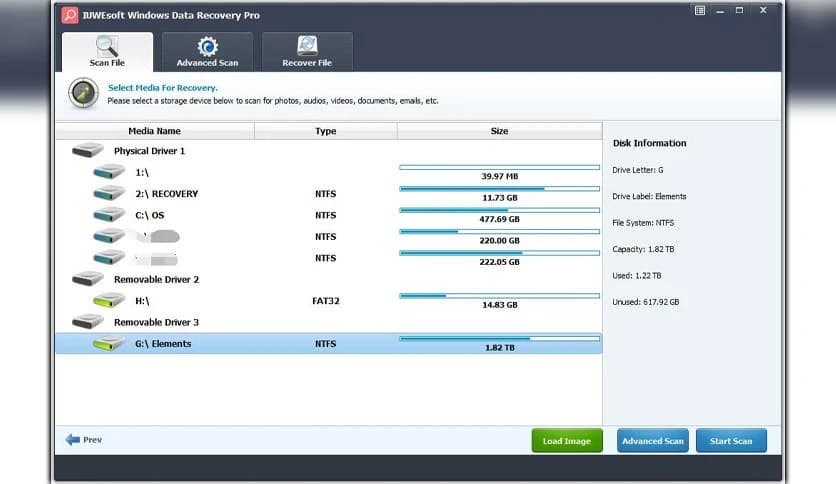Screen dimensions: 836x484
Task: Open the Recover File tab
Action: [307, 52]
